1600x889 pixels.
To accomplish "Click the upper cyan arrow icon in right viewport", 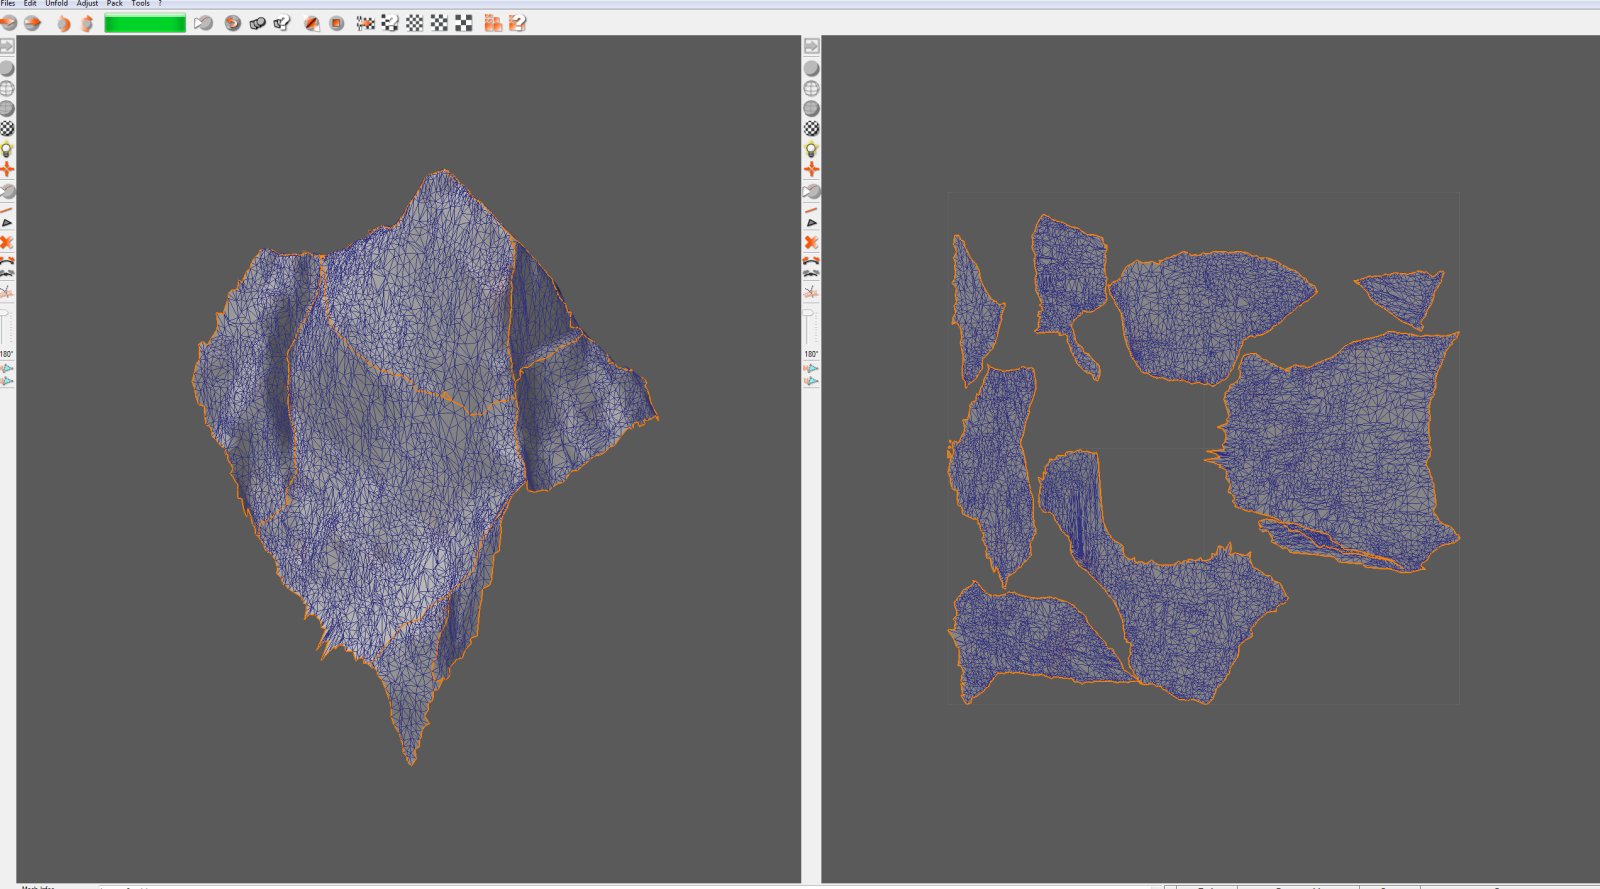I will tap(811, 369).
